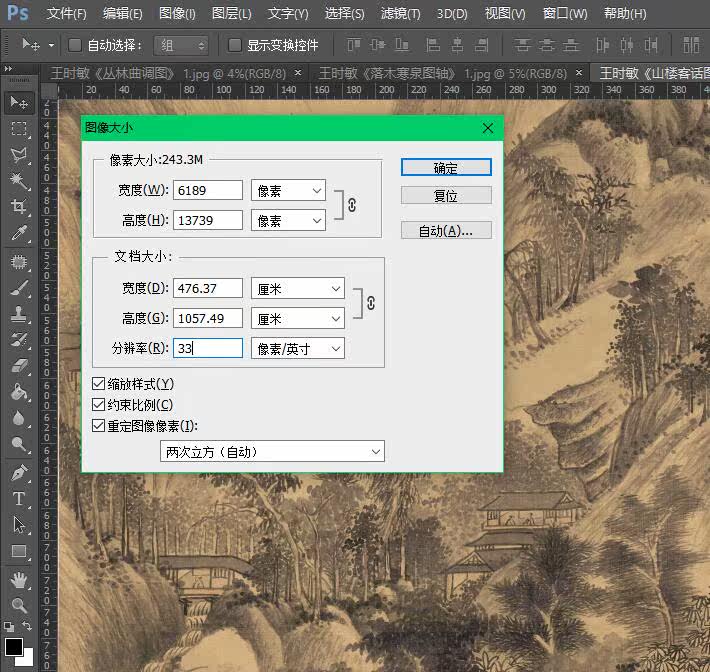Select the Polygonal Lasso tool
This screenshot has width=710, height=672.
[19, 155]
